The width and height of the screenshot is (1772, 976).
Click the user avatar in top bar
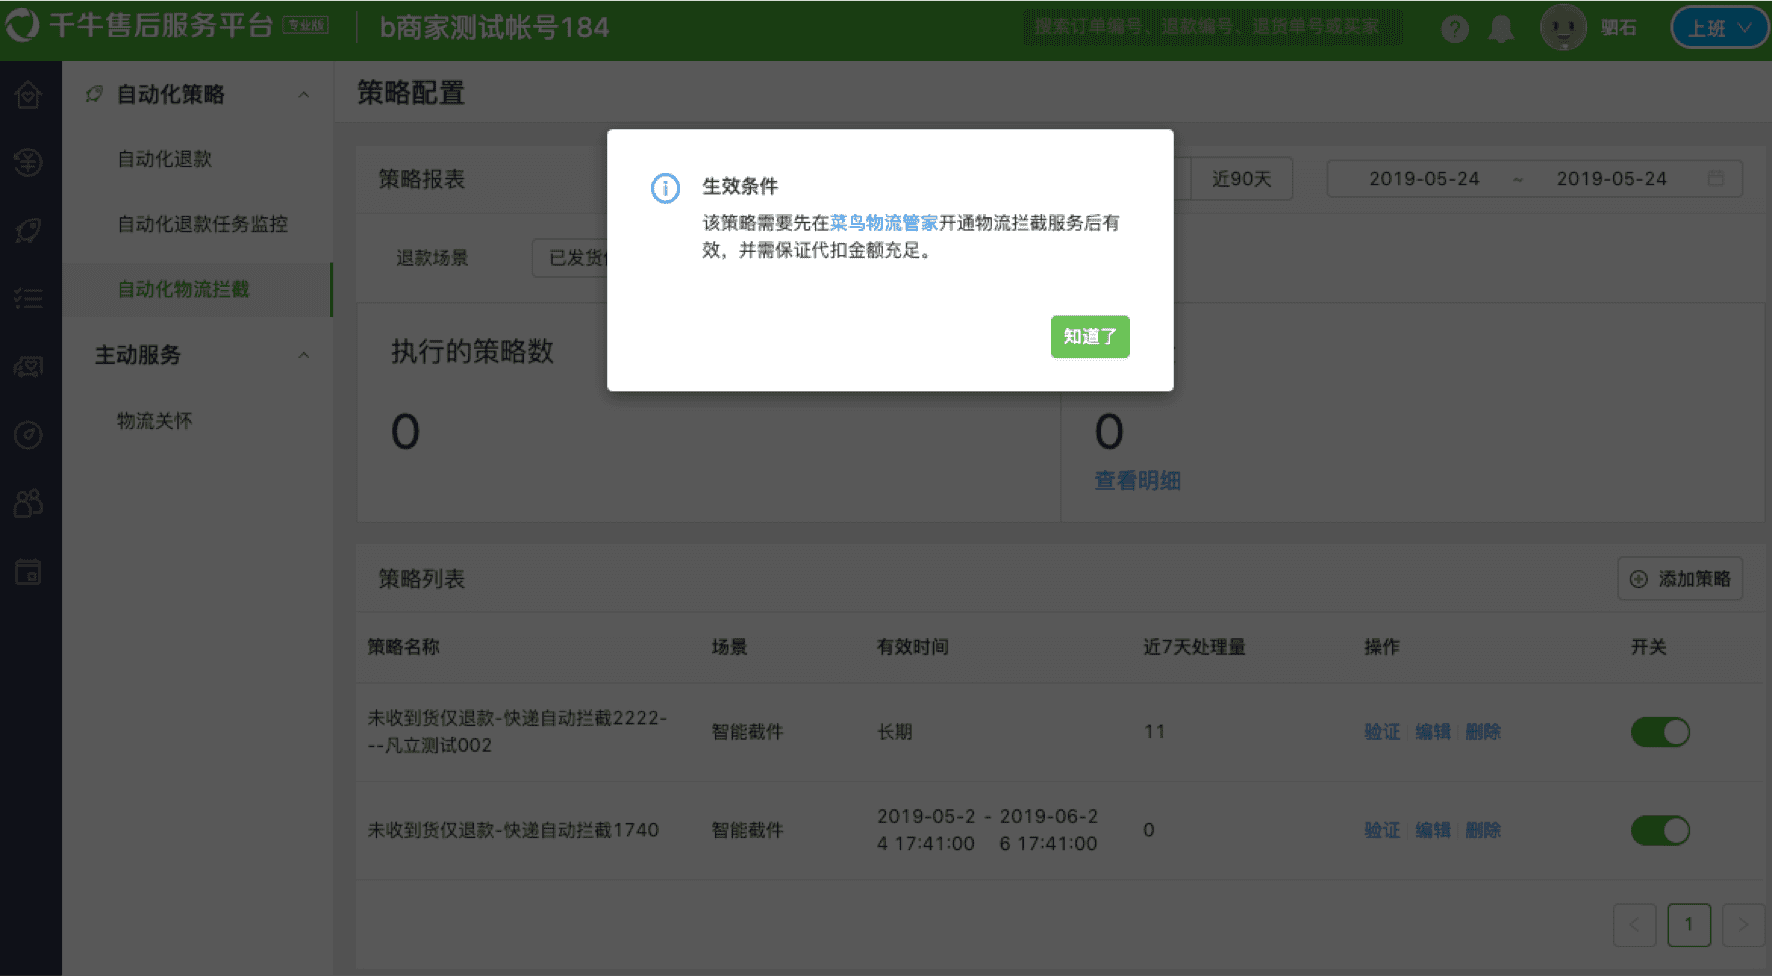1563,28
